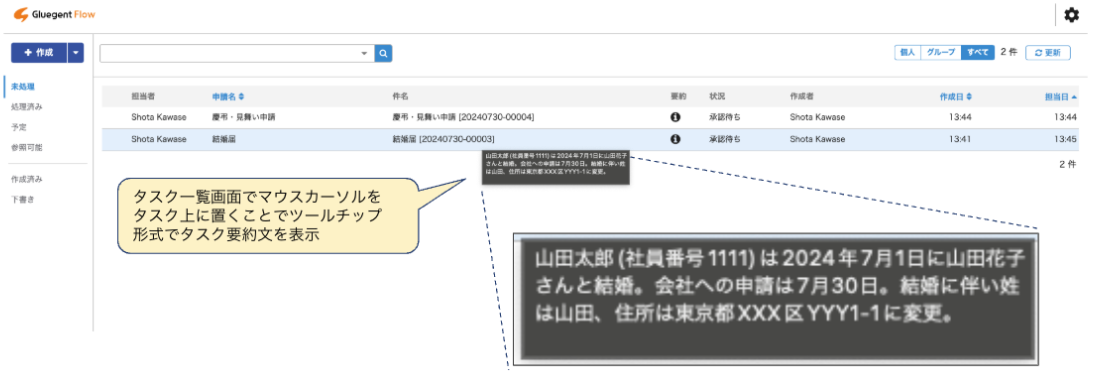The height and width of the screenshot is (386, 1096).
Task: Select the 個人 filter toggle
Action: (907, 52)
